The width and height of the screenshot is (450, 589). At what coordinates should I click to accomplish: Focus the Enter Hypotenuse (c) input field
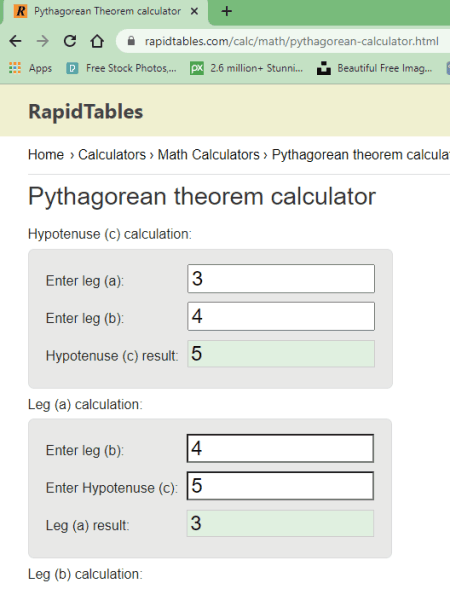[280, 486]
